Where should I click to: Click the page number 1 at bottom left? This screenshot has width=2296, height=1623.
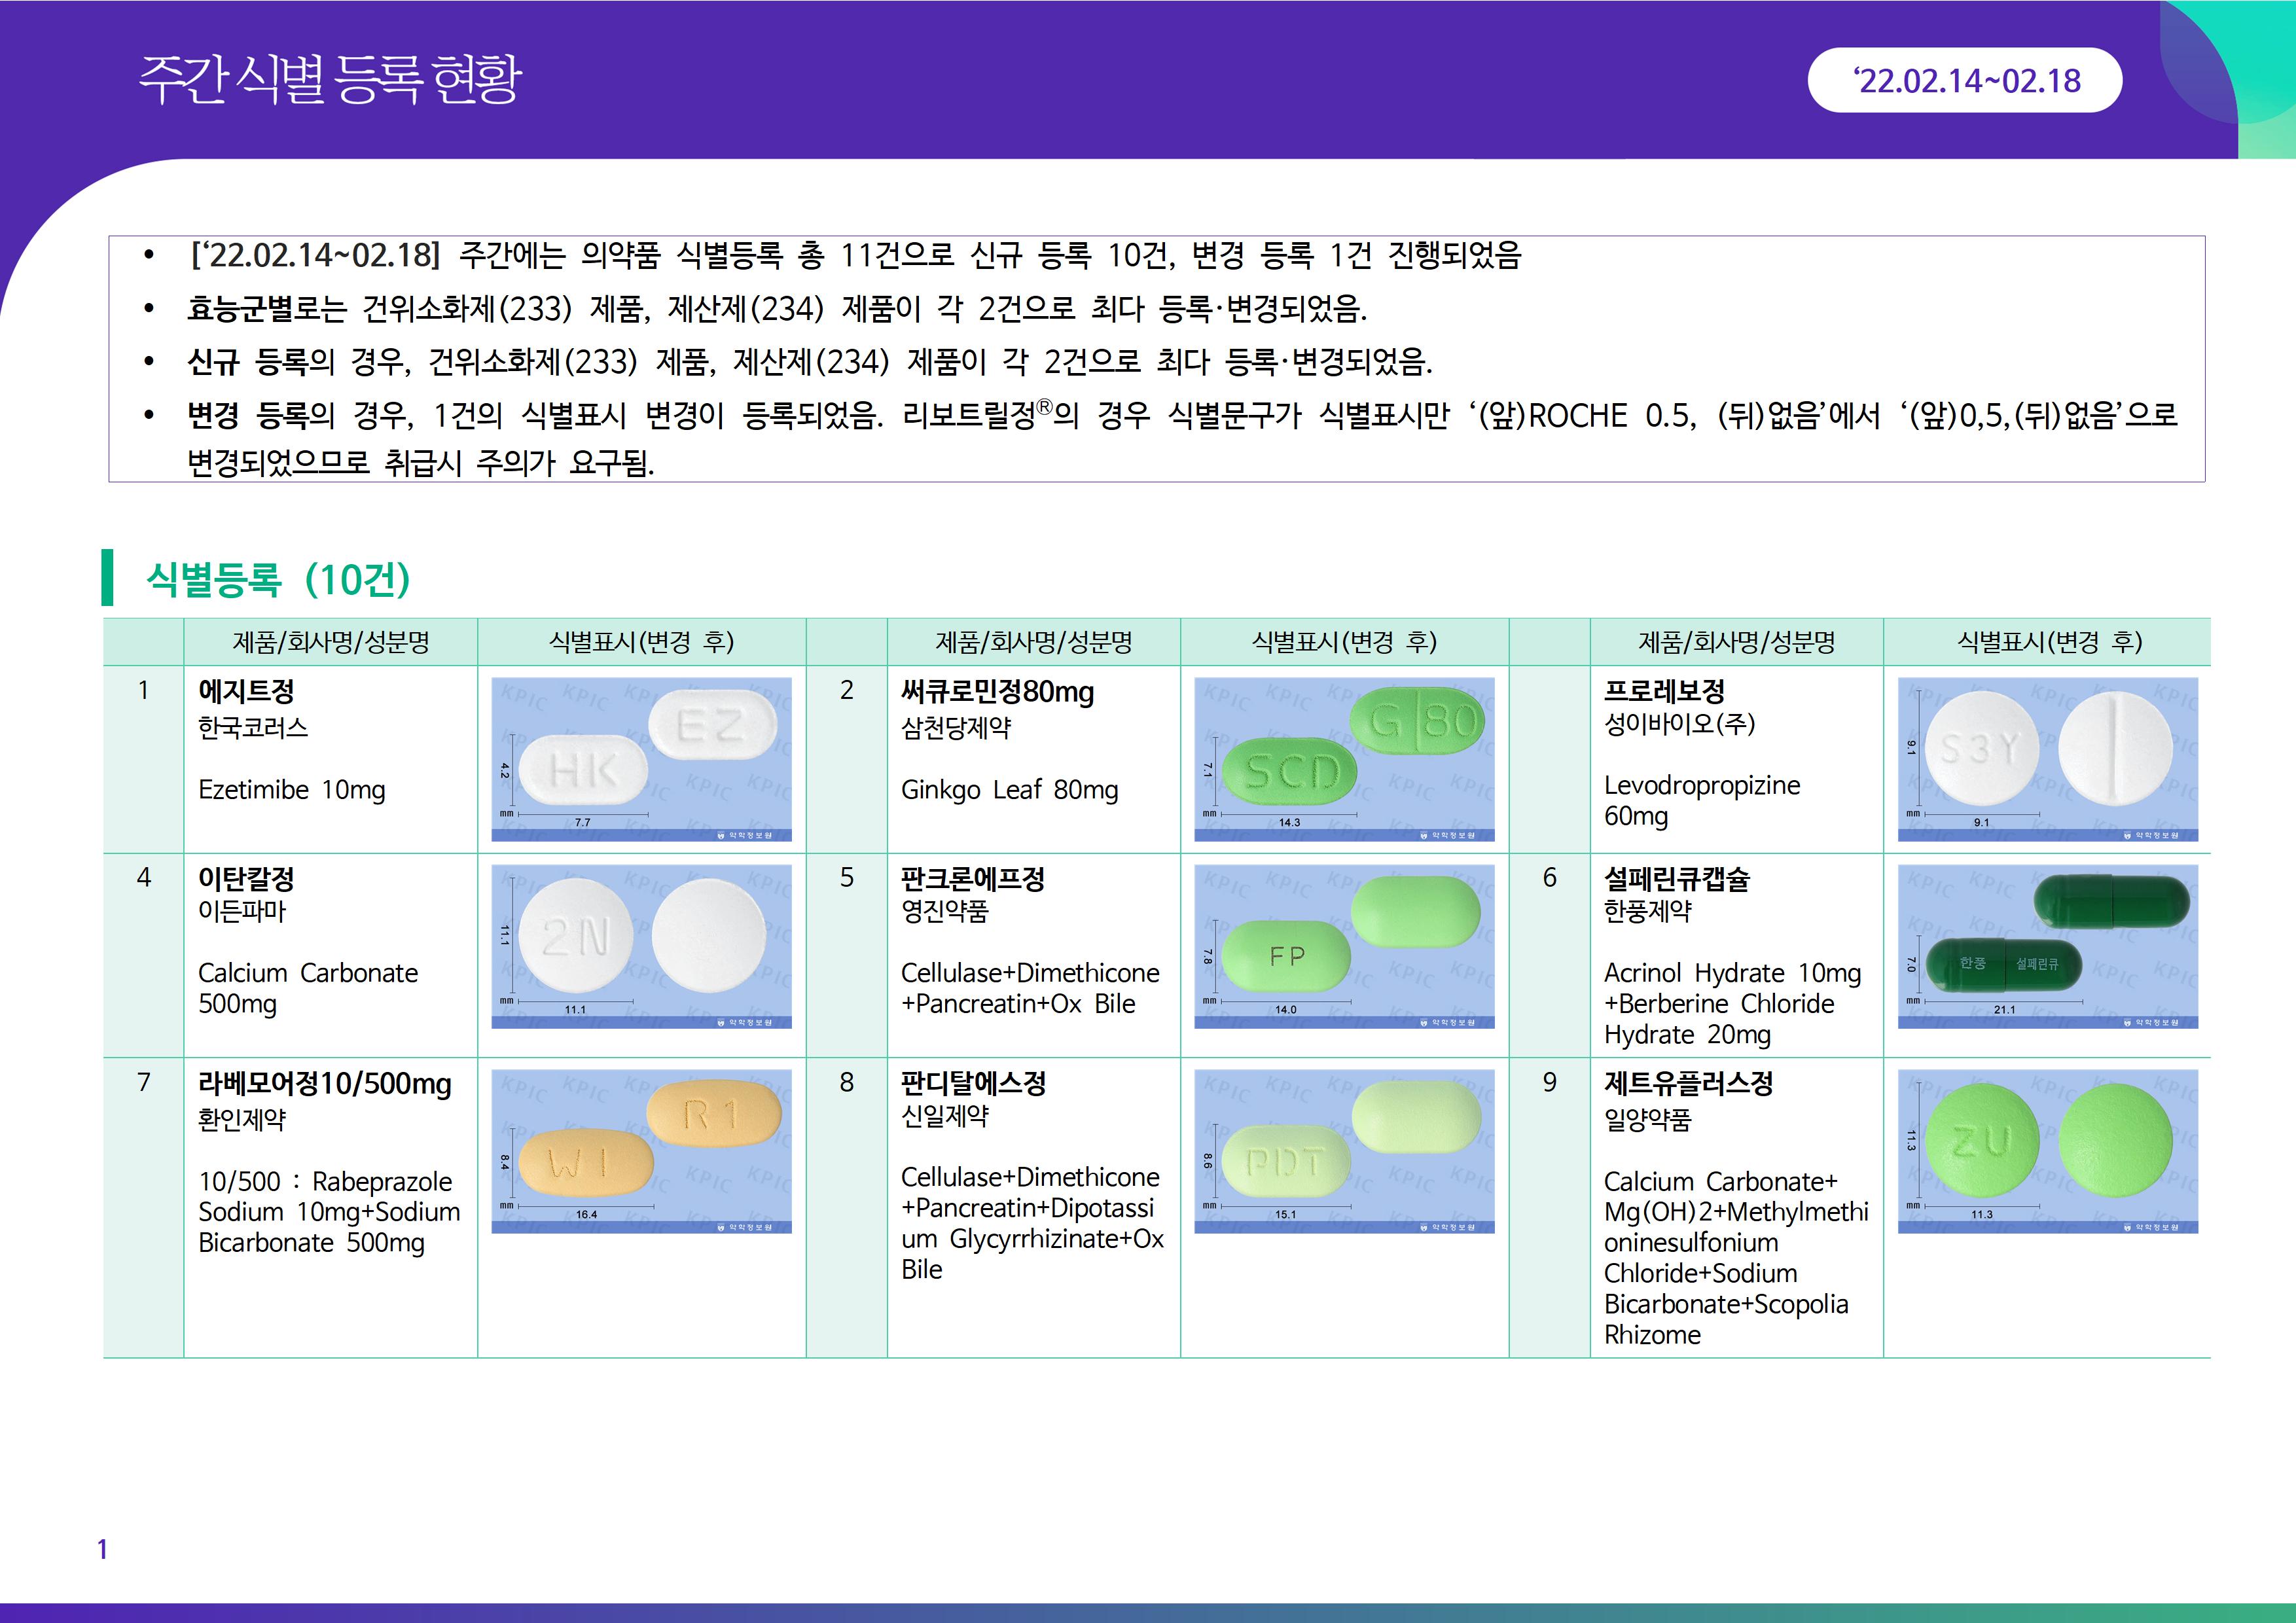tap(102, 1549)
